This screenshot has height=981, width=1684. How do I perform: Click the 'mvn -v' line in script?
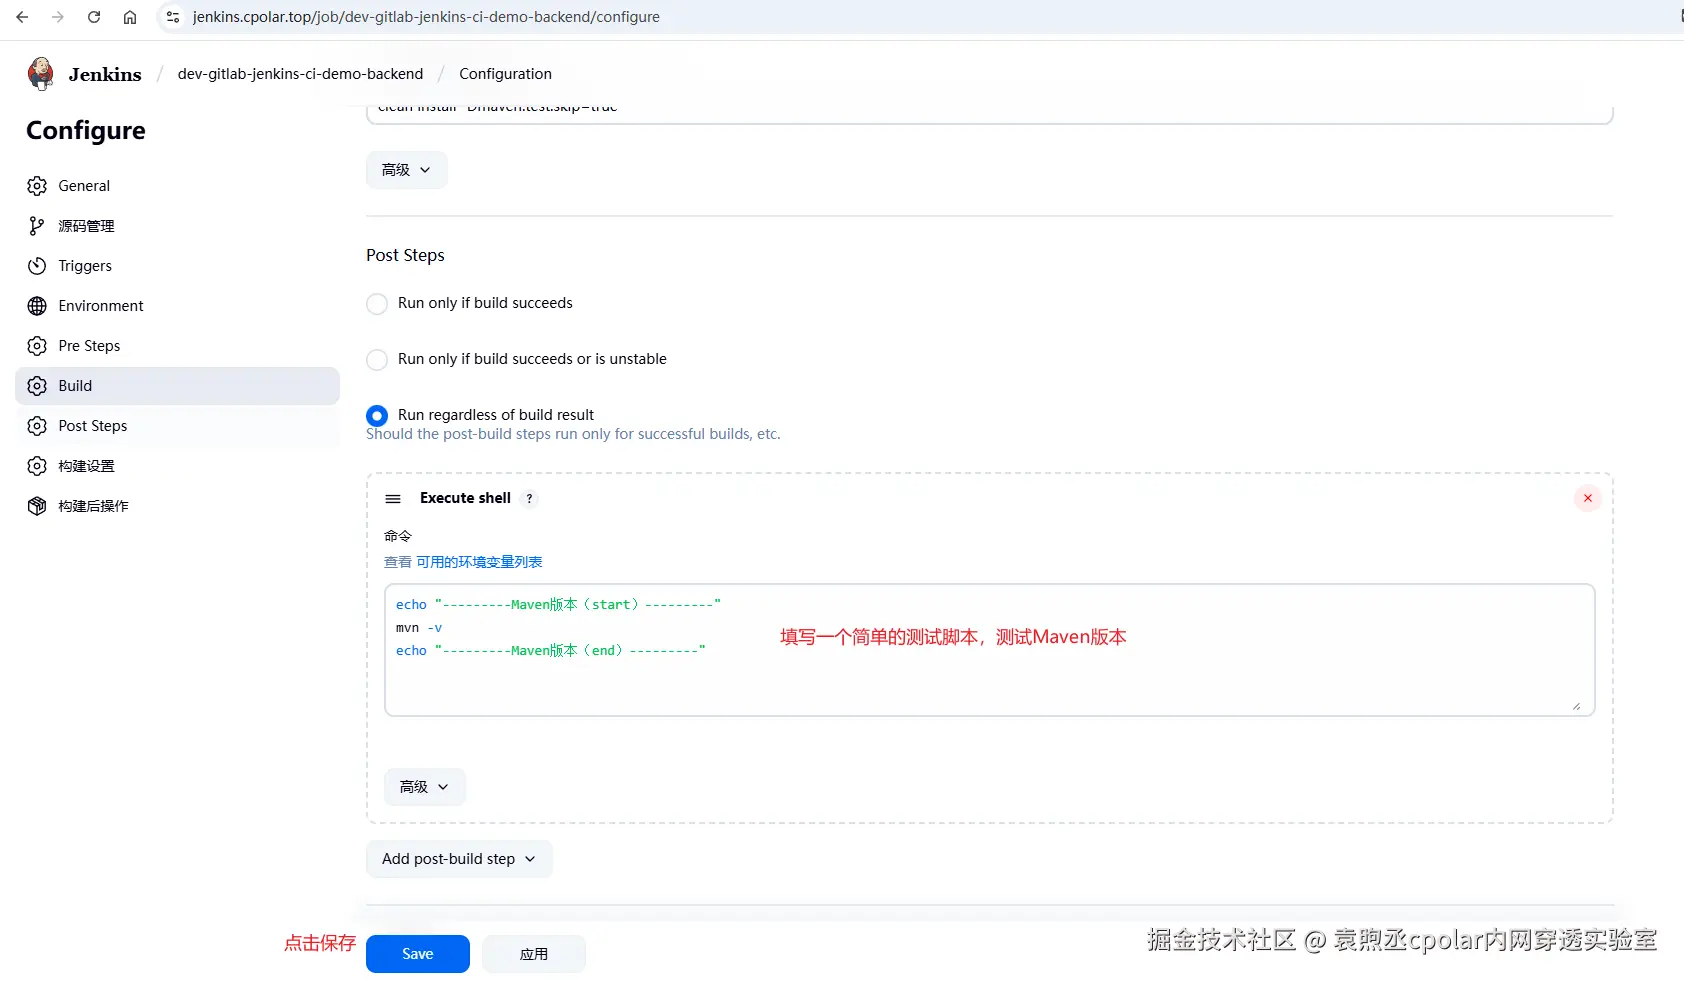419,628
